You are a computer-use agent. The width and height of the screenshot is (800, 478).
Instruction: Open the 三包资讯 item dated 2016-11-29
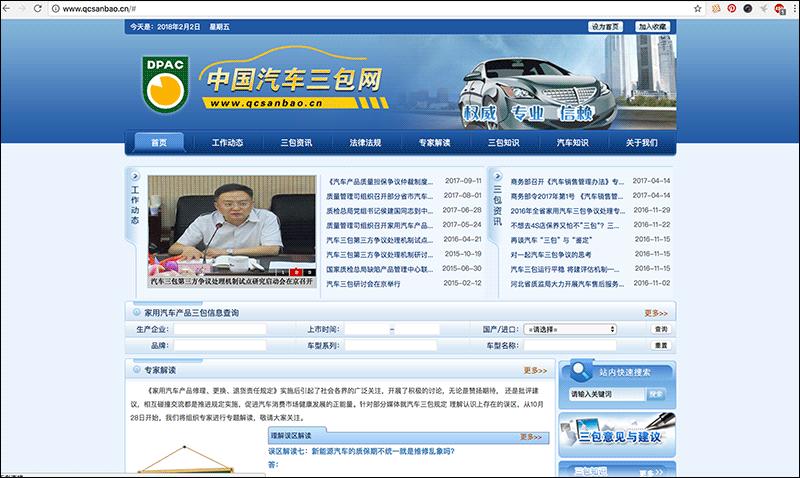567,210
